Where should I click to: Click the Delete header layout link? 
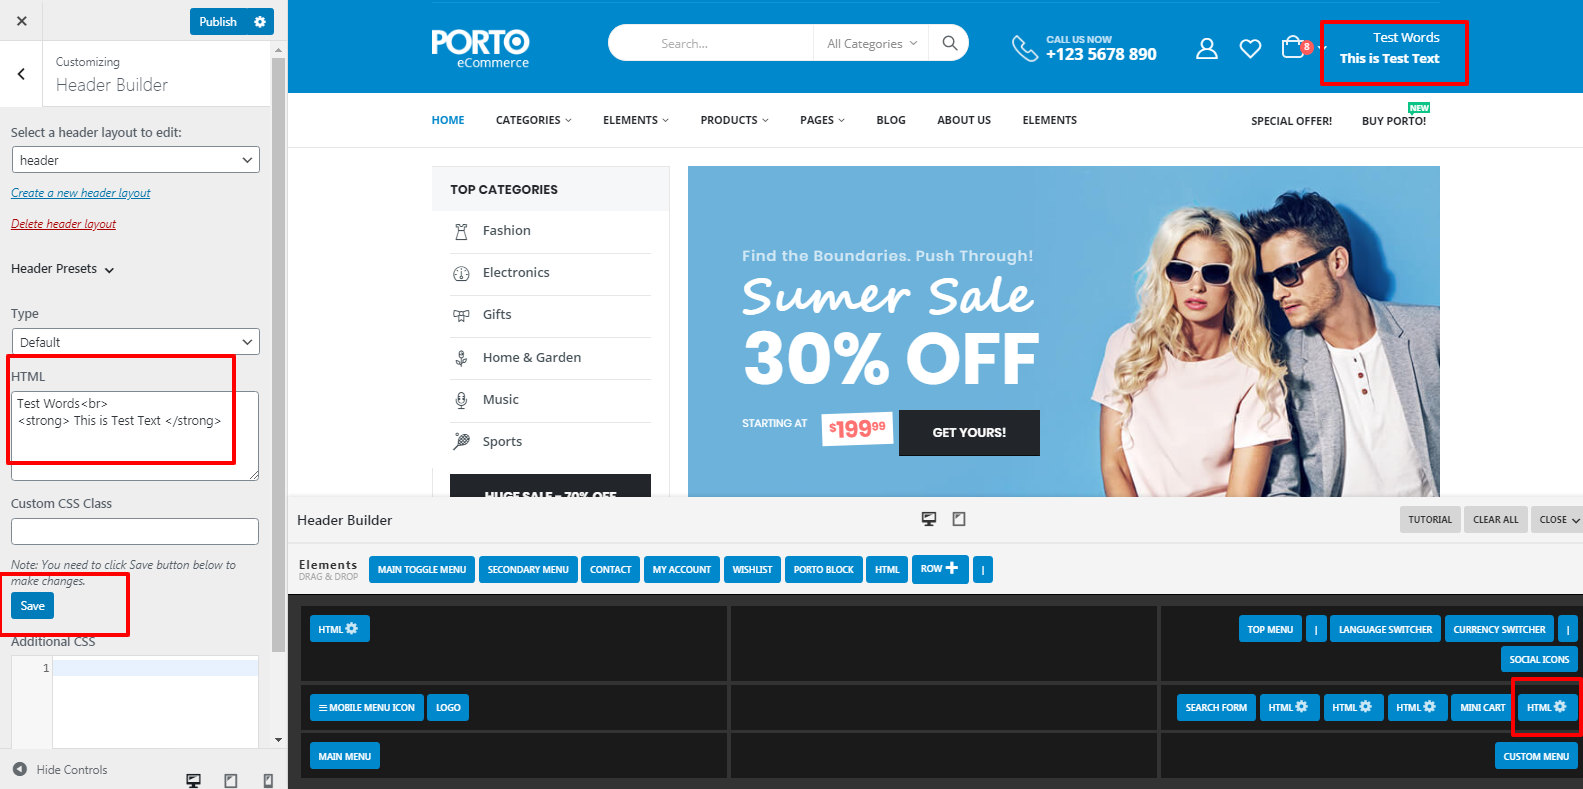63,224
